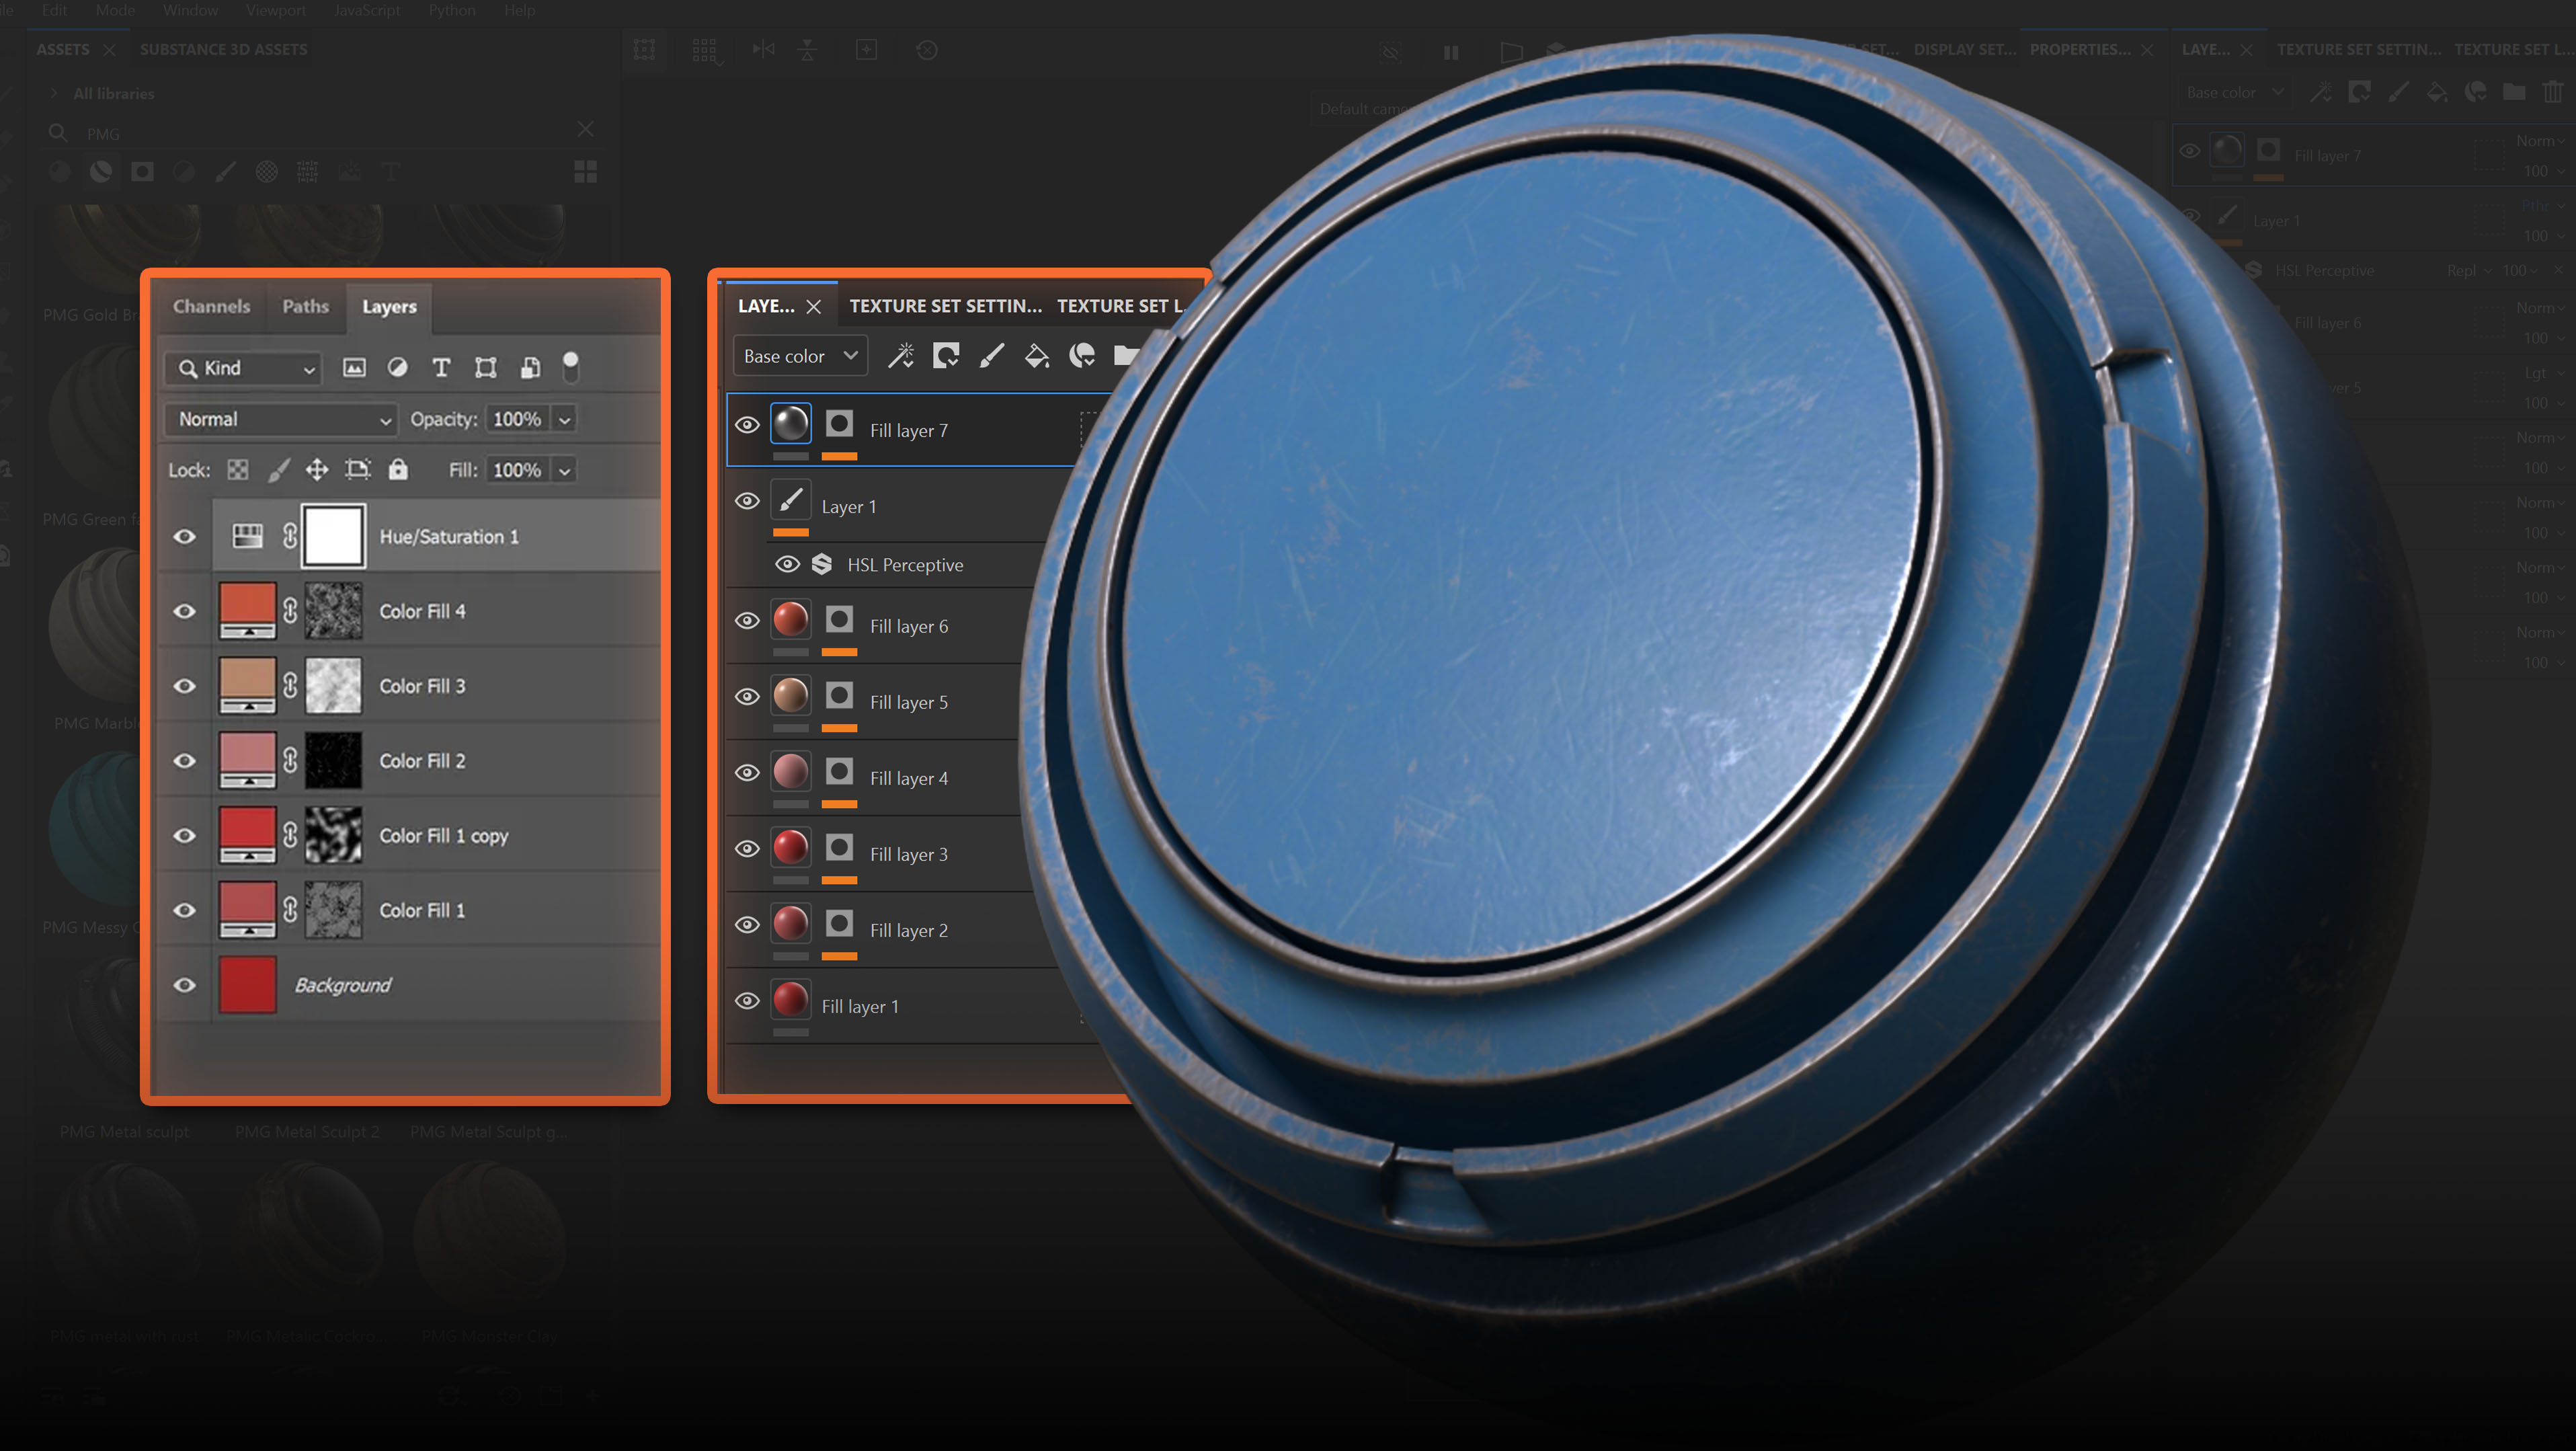Switch to the Channels tab

211,306
